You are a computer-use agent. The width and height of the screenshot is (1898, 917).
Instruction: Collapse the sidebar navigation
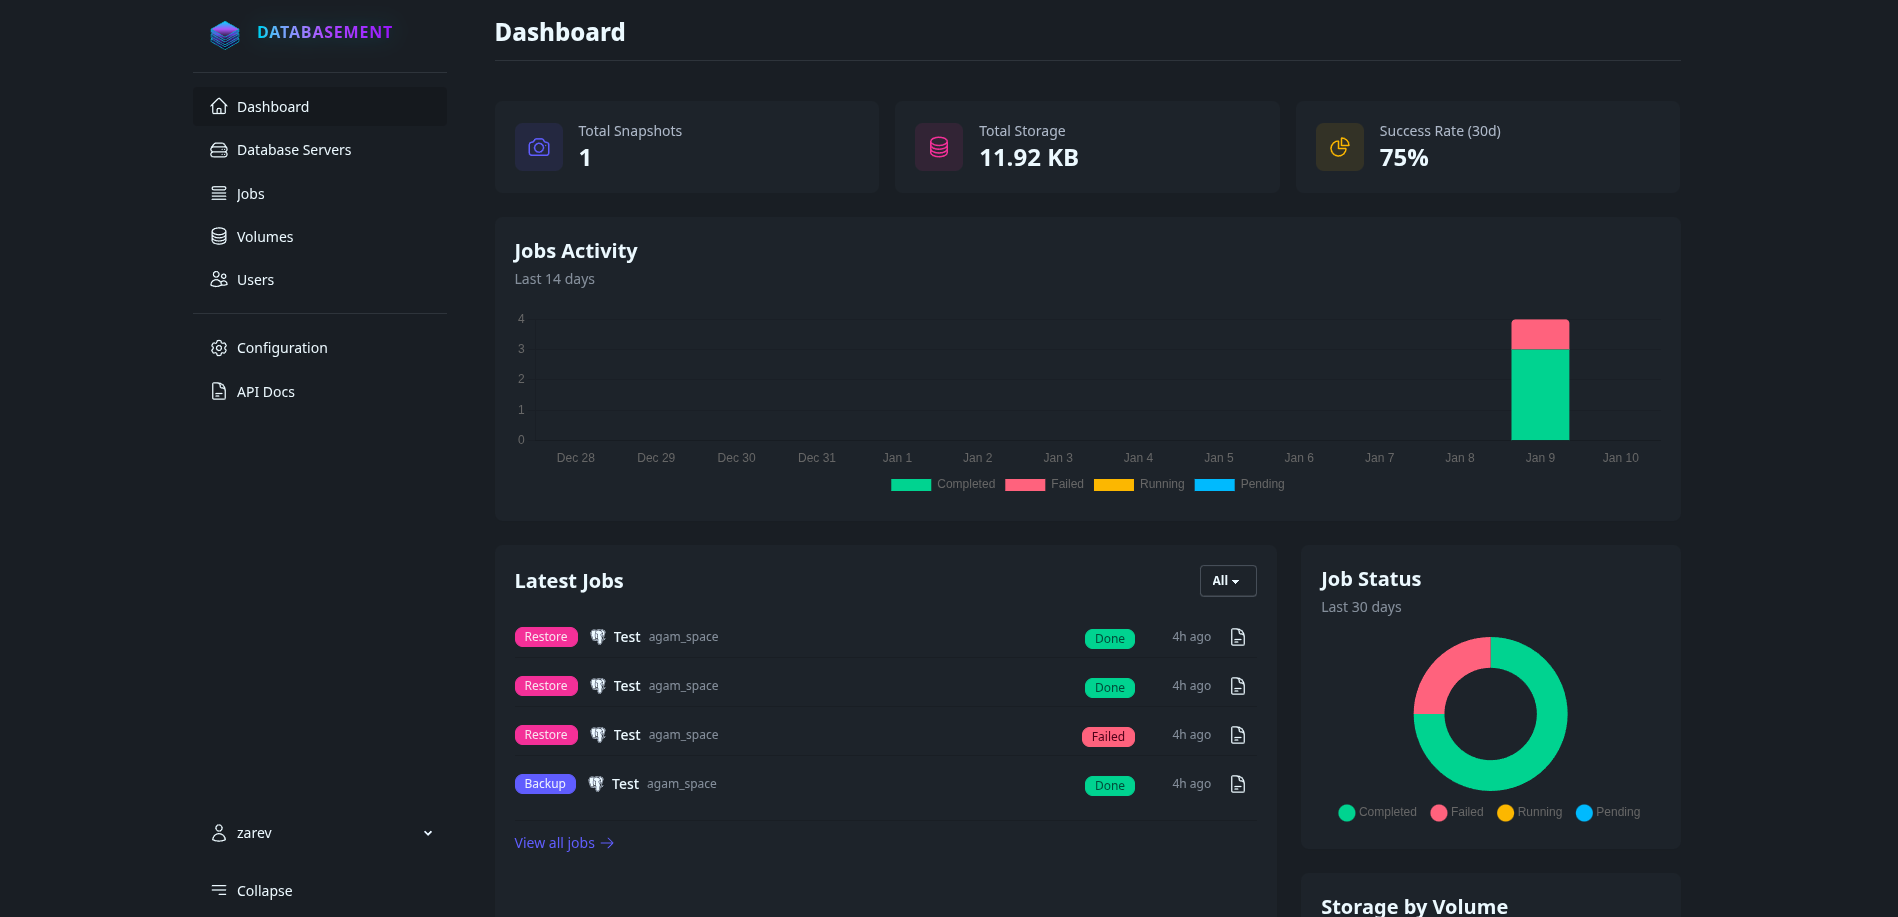(x=252, y=891)
